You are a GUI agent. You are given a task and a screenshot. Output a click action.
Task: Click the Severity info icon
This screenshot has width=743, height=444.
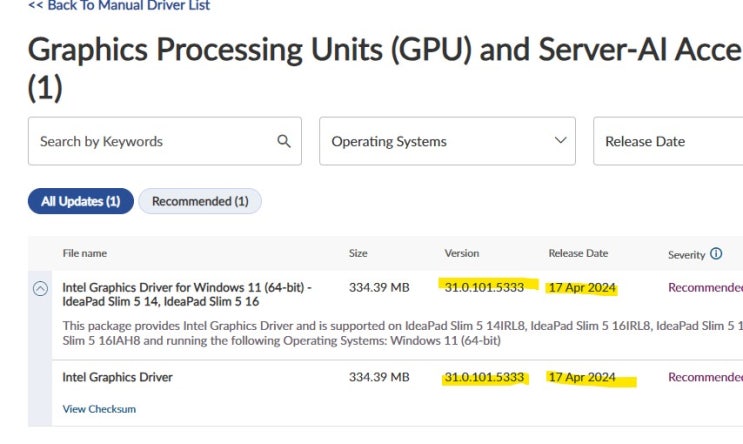coord(716,254)
